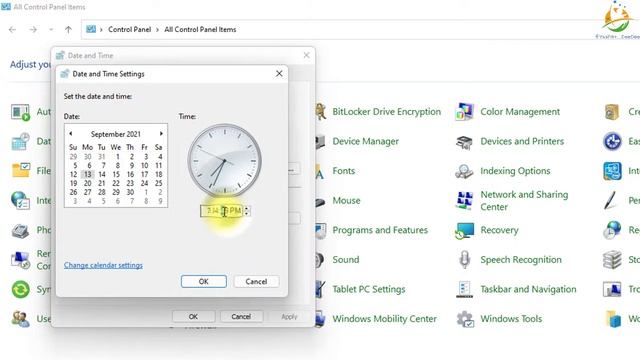The width and height of the screenshot is (640, 360).
Task: Click the Windows Mobility Center icon
Action: (320, 319)
